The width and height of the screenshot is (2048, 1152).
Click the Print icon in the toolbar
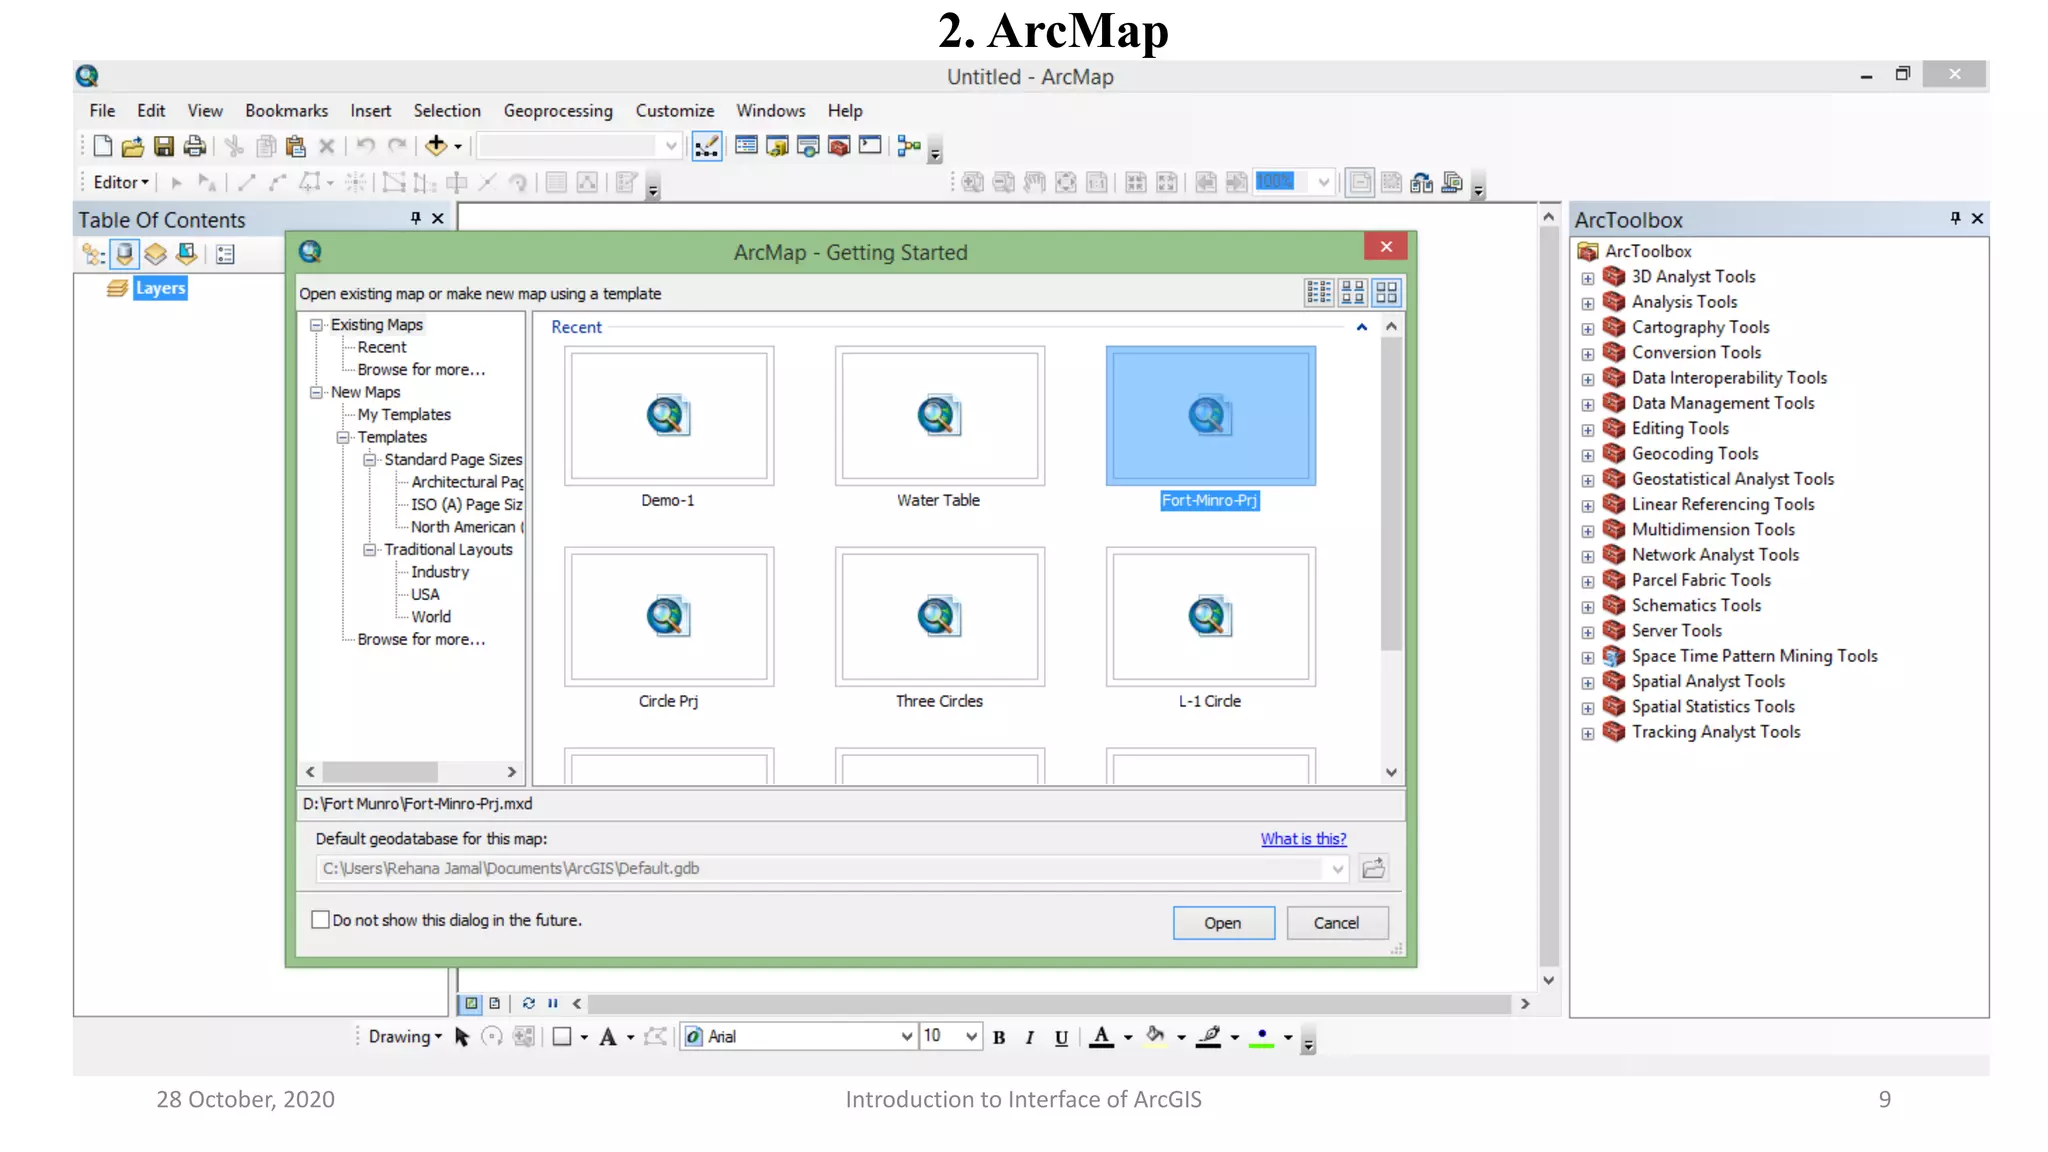coord(194,146)
